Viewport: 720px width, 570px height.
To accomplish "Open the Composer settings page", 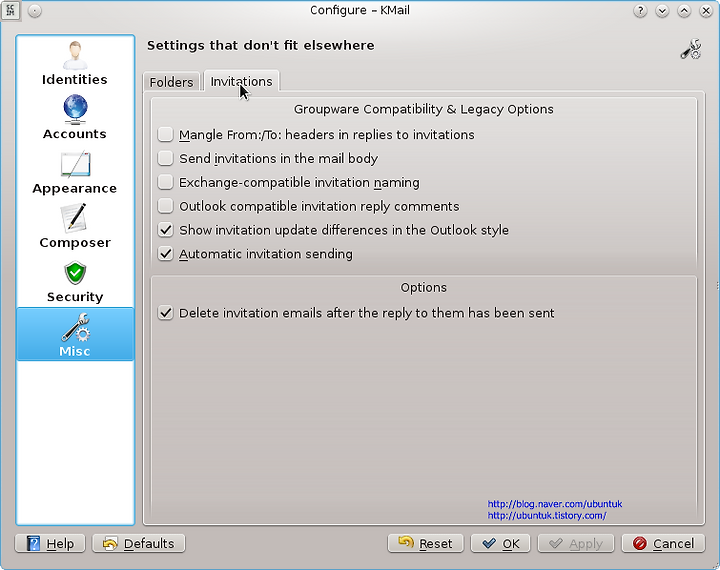I will pos(75,226).
